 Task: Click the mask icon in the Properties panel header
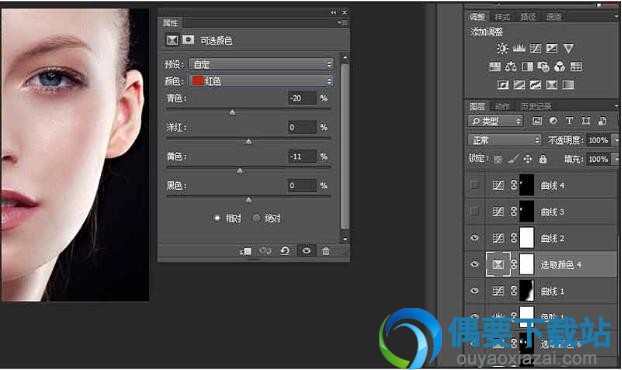188,40
